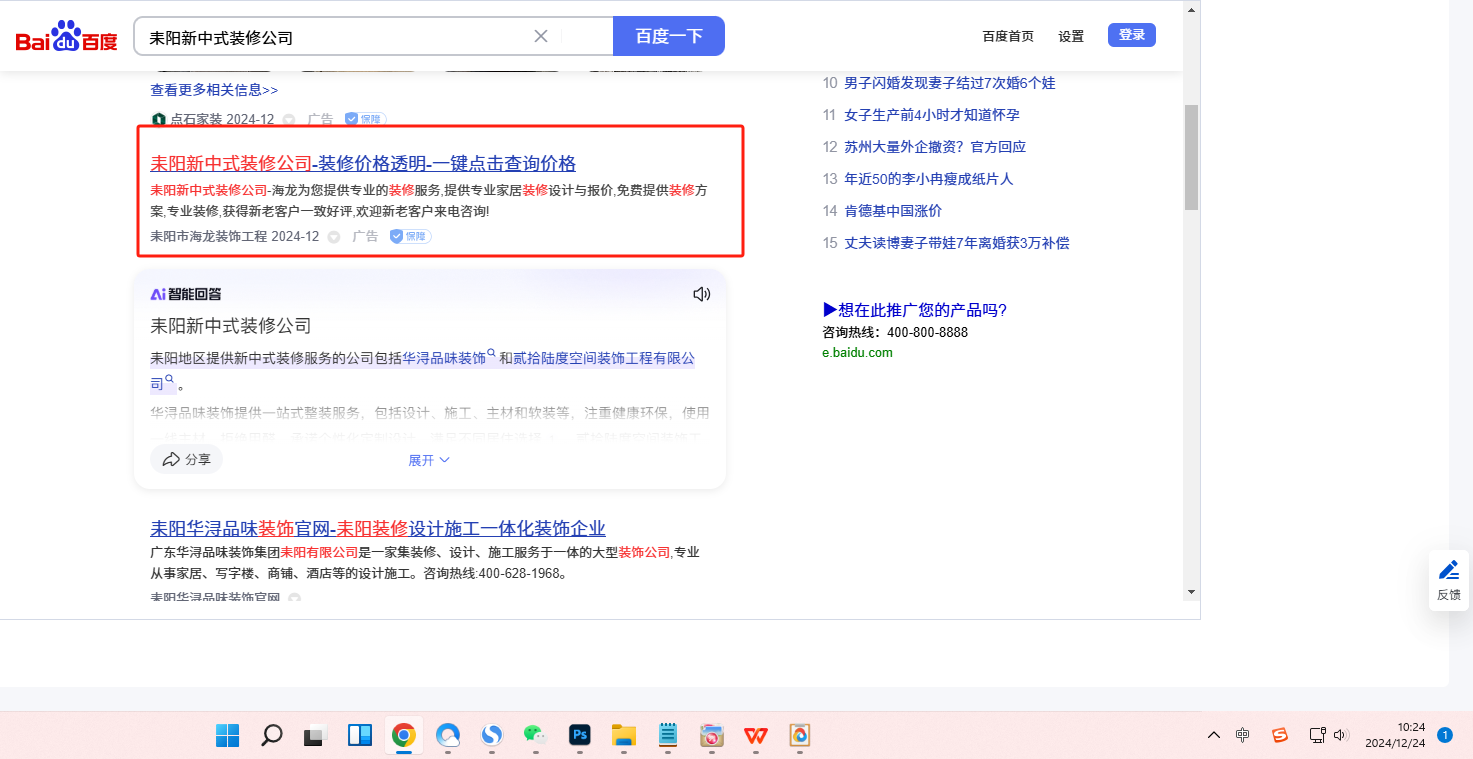Click the page's vertical scrollbar thumb
Screen dimensions: 1473x759
coord(1191,155)
